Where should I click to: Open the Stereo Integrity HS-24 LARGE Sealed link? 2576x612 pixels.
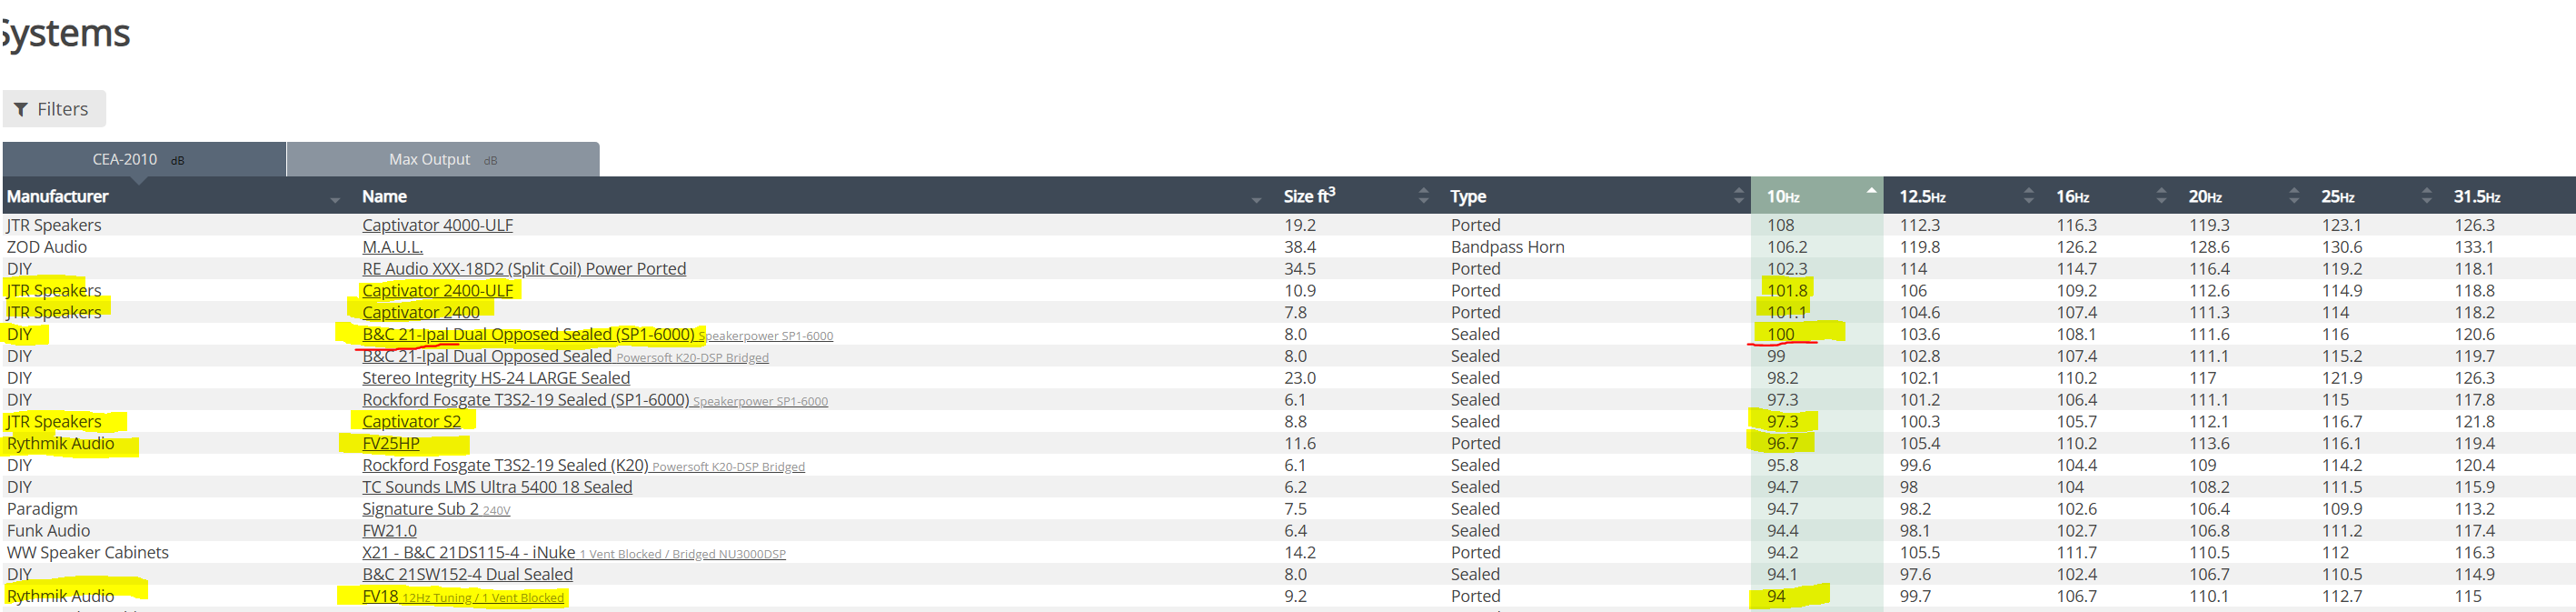pos(496,378)
